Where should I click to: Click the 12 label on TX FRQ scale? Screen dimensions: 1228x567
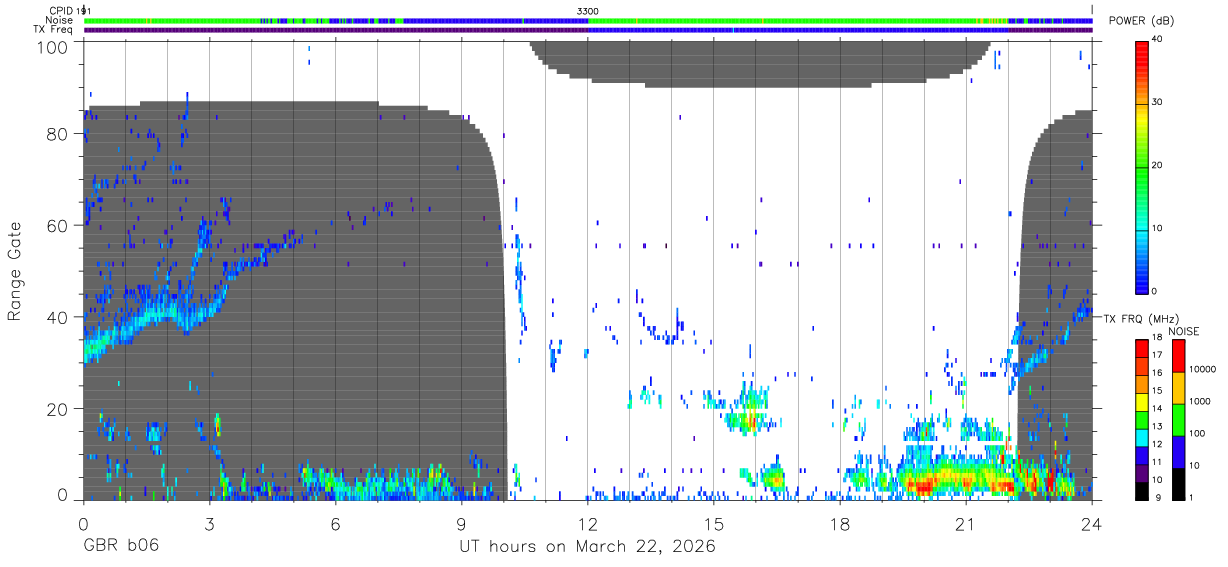pos(1157,445)
